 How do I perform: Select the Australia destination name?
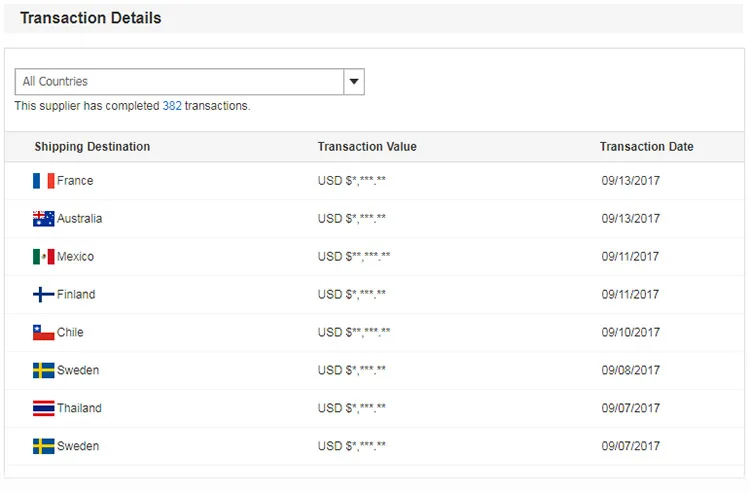click(x=79, y=219)
